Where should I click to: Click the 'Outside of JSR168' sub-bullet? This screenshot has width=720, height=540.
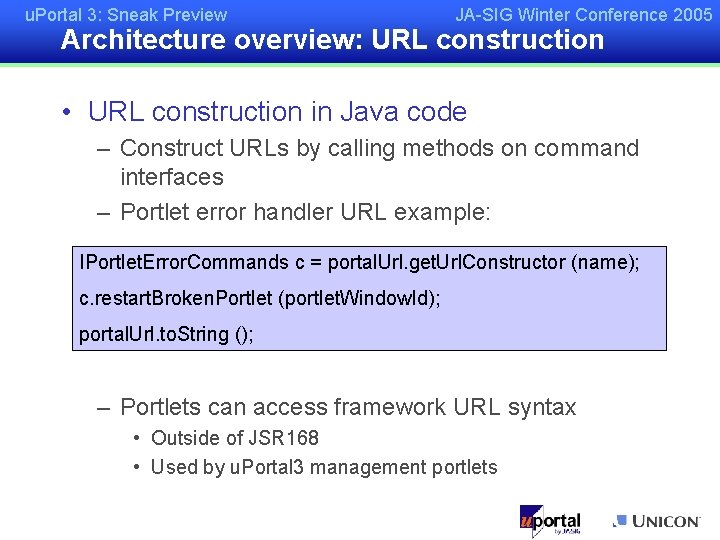(x=235, y=438)
